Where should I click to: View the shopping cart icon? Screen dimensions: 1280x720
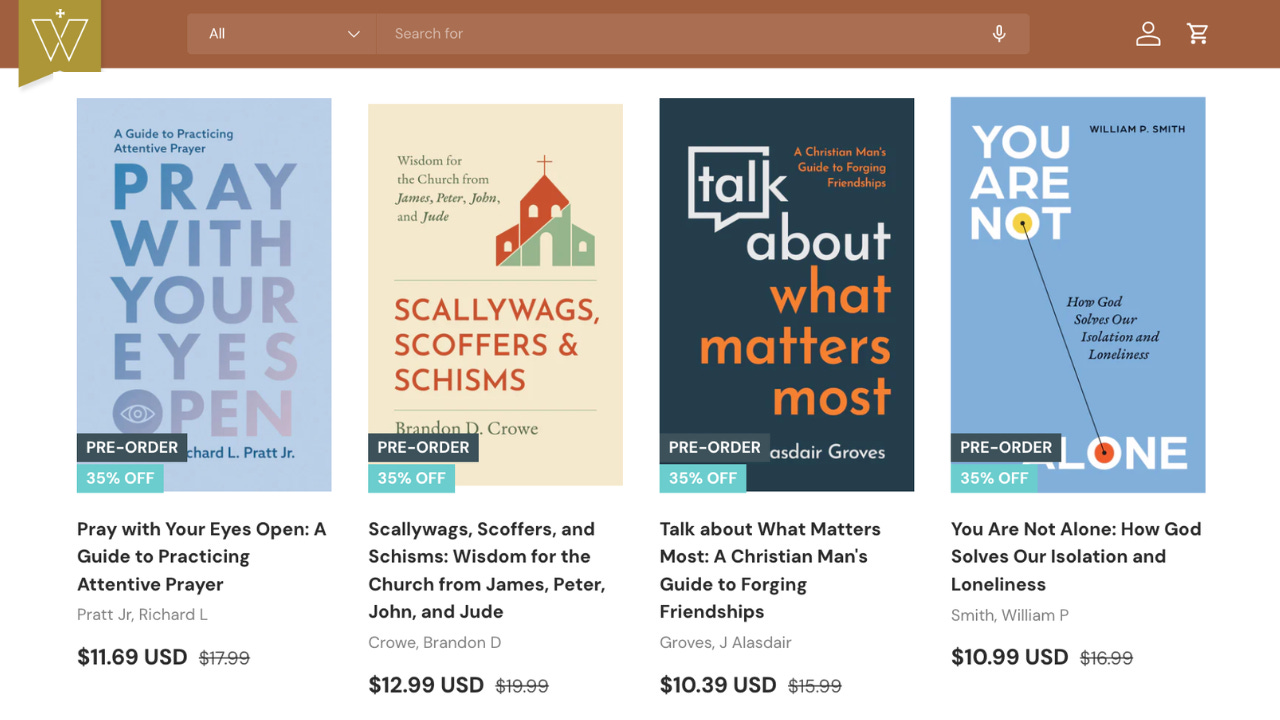point(1198,34)
